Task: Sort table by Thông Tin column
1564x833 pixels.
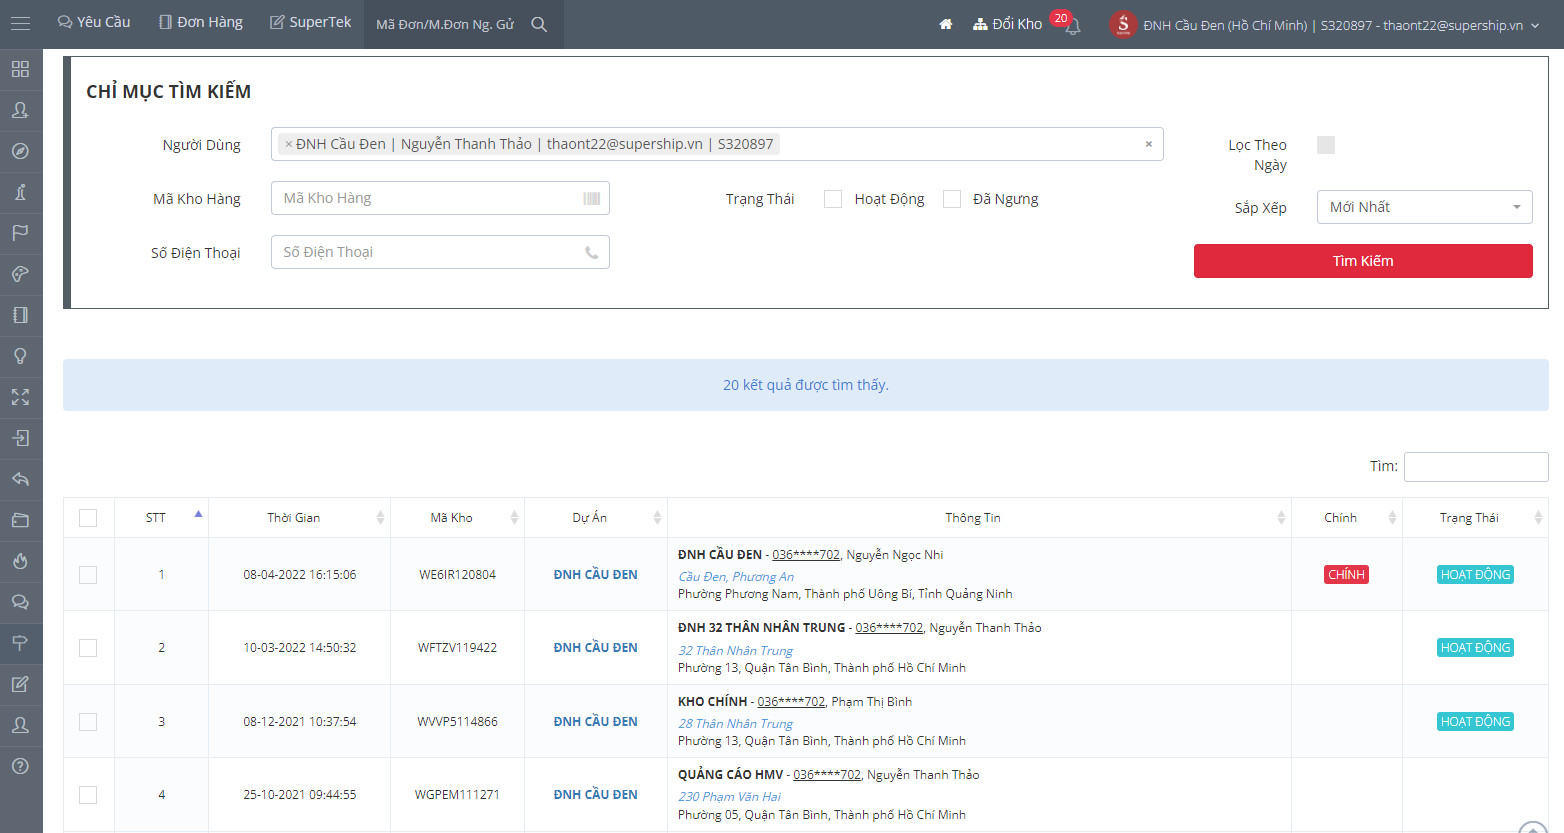Action: pyautogui.click(x=979, y=518)
